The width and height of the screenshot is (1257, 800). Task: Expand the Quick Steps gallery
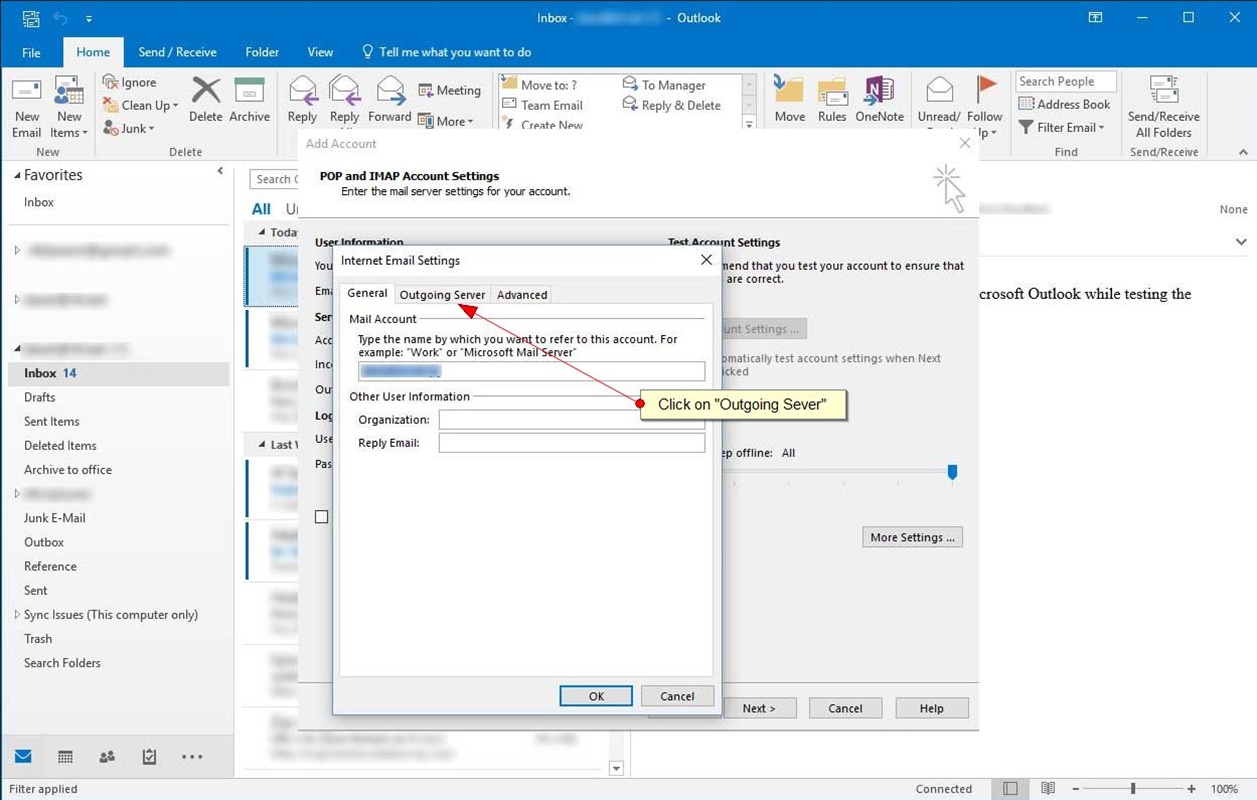tap(749, 124)
